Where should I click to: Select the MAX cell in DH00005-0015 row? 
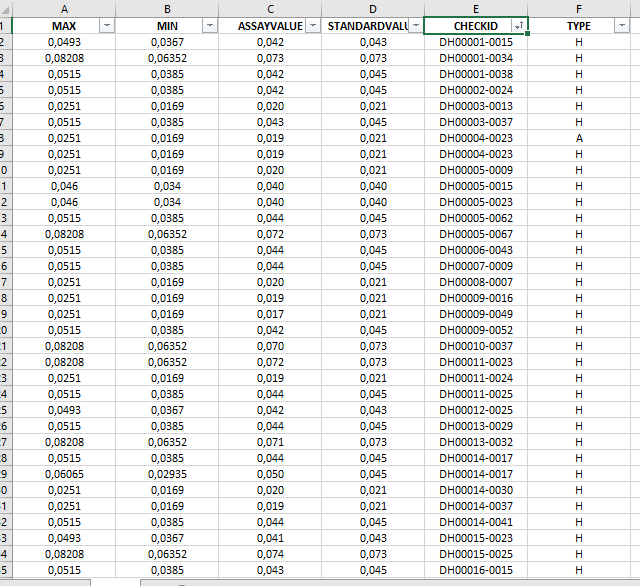click(64, 186)
